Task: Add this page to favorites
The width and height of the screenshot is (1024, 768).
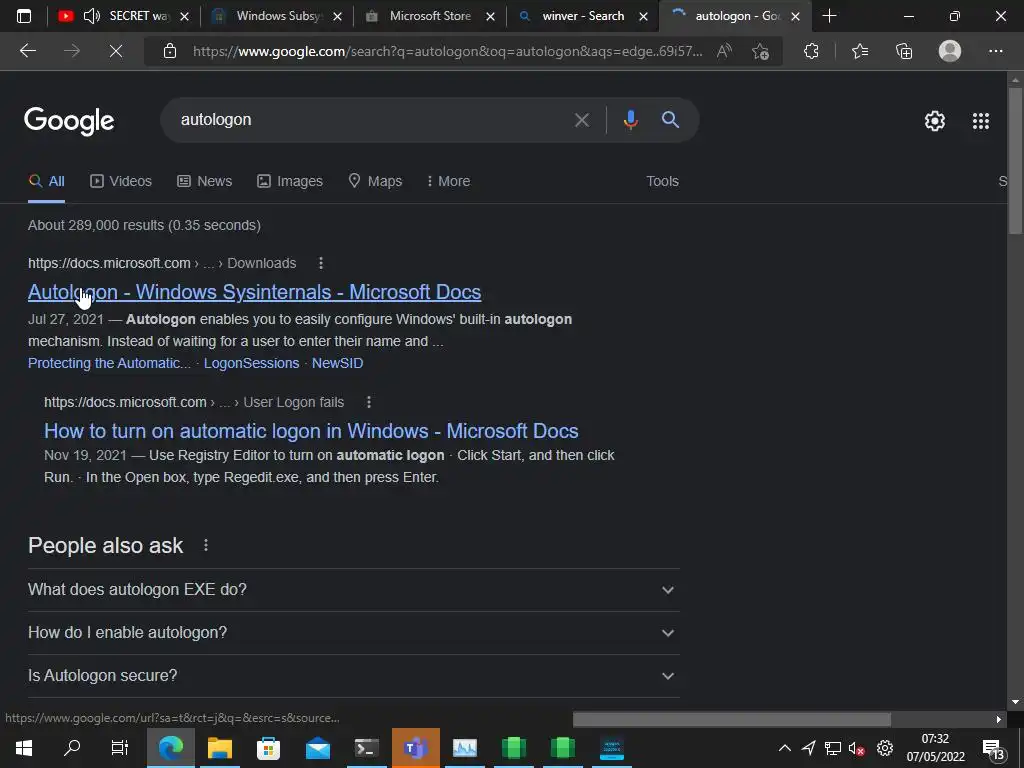Action: point(760,51)
